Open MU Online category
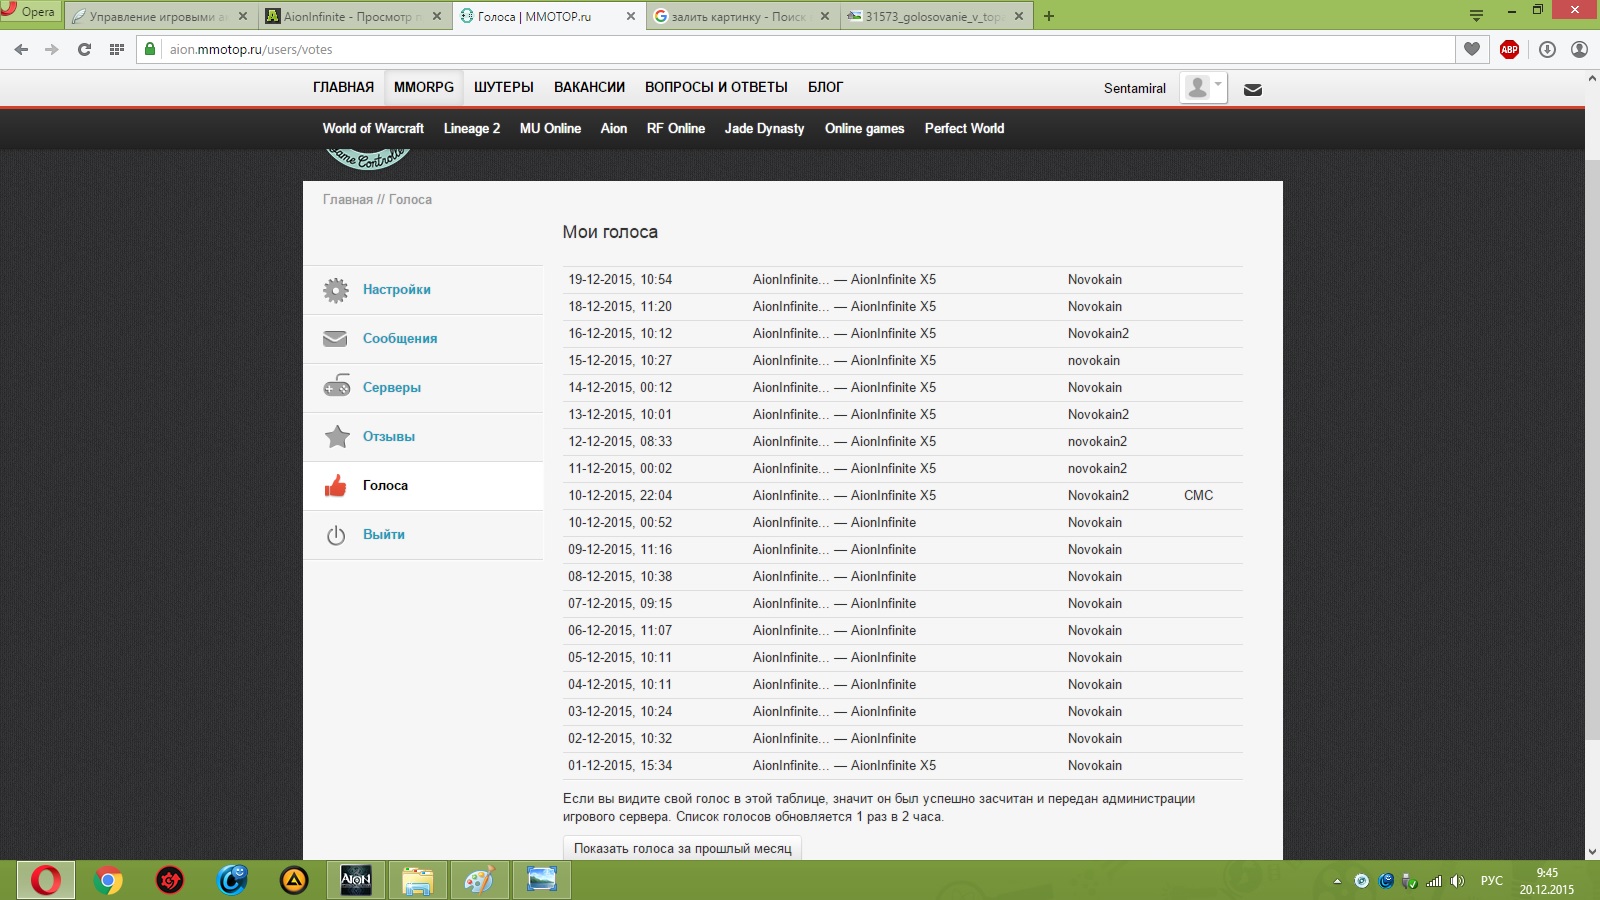 coord(550,128)
